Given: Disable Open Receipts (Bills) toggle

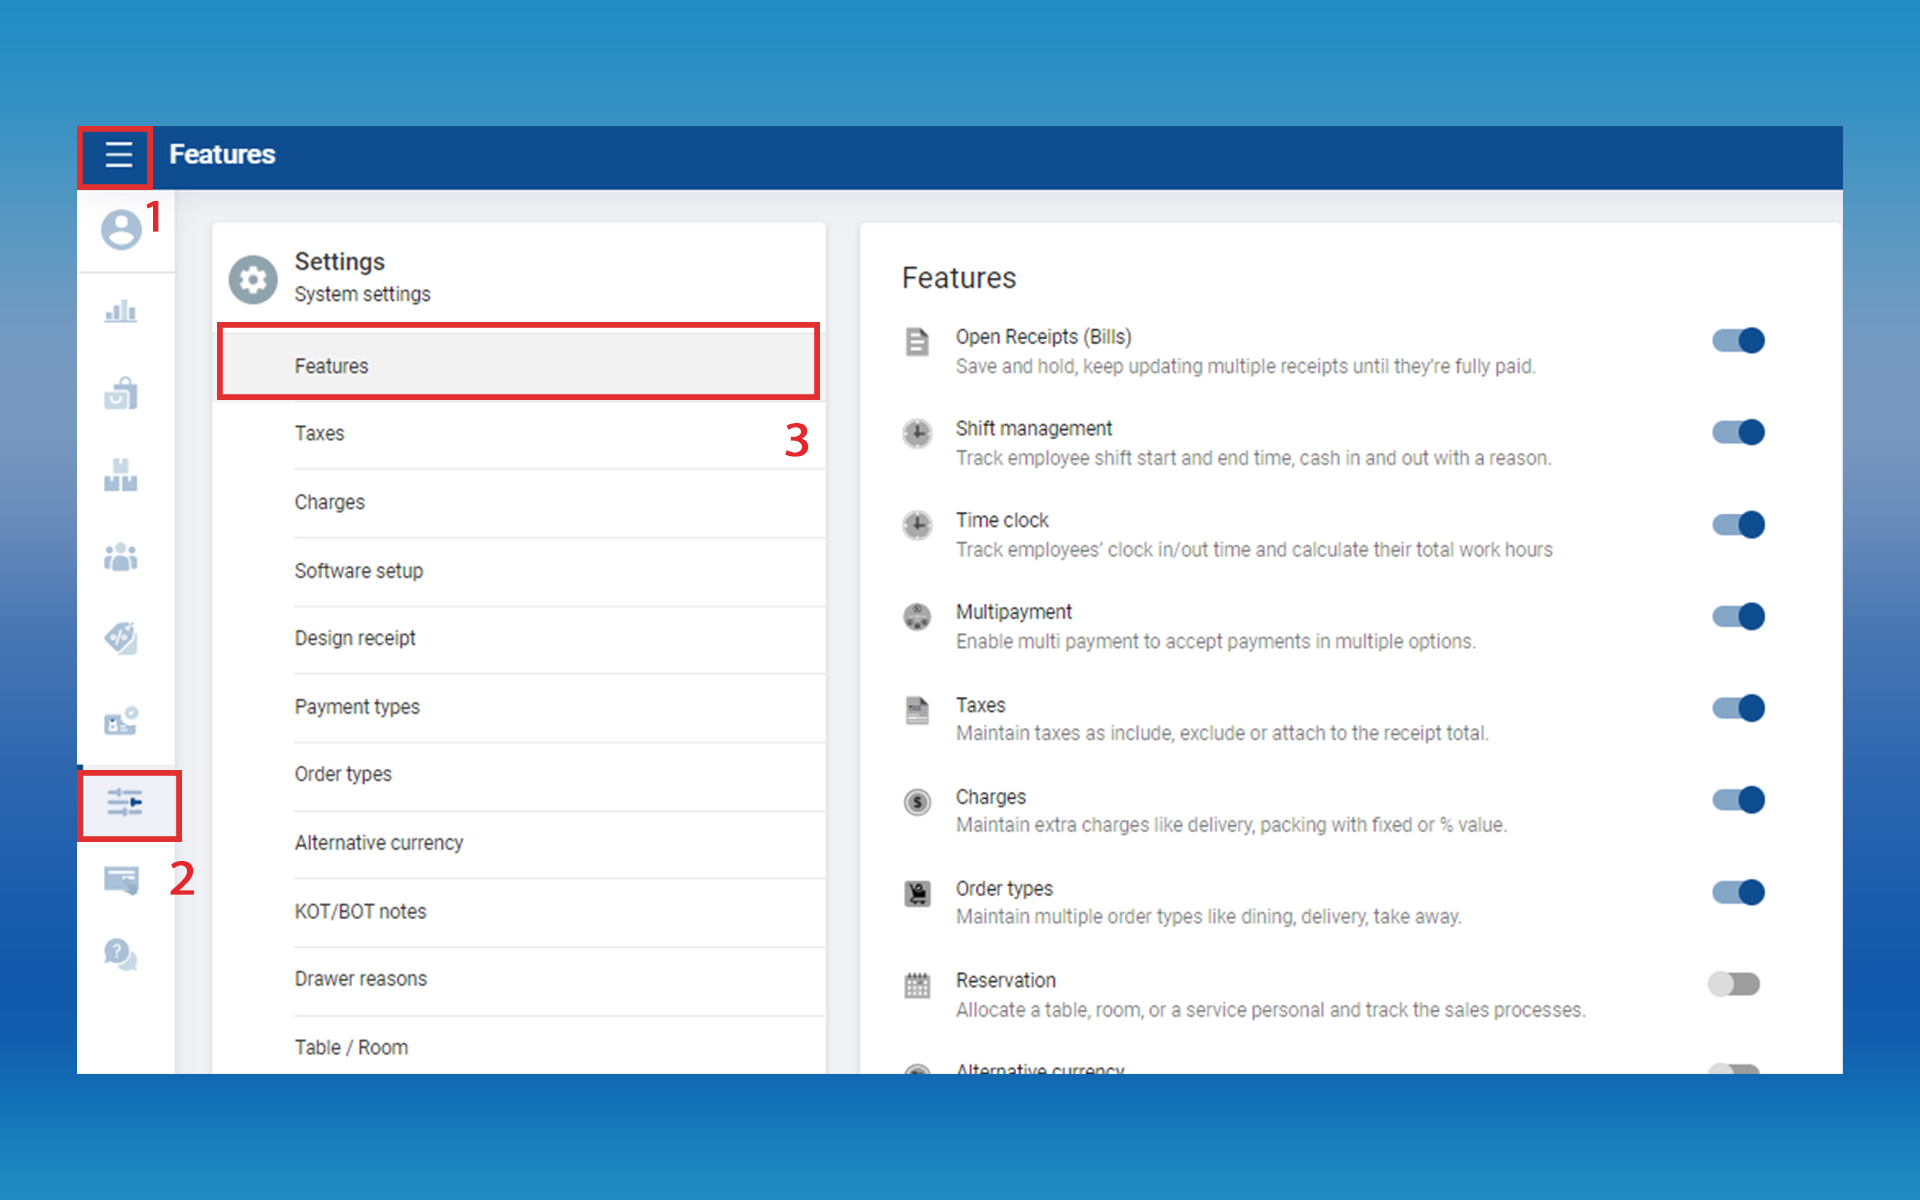Looking at the screenshot, I should coord(1738,341).
